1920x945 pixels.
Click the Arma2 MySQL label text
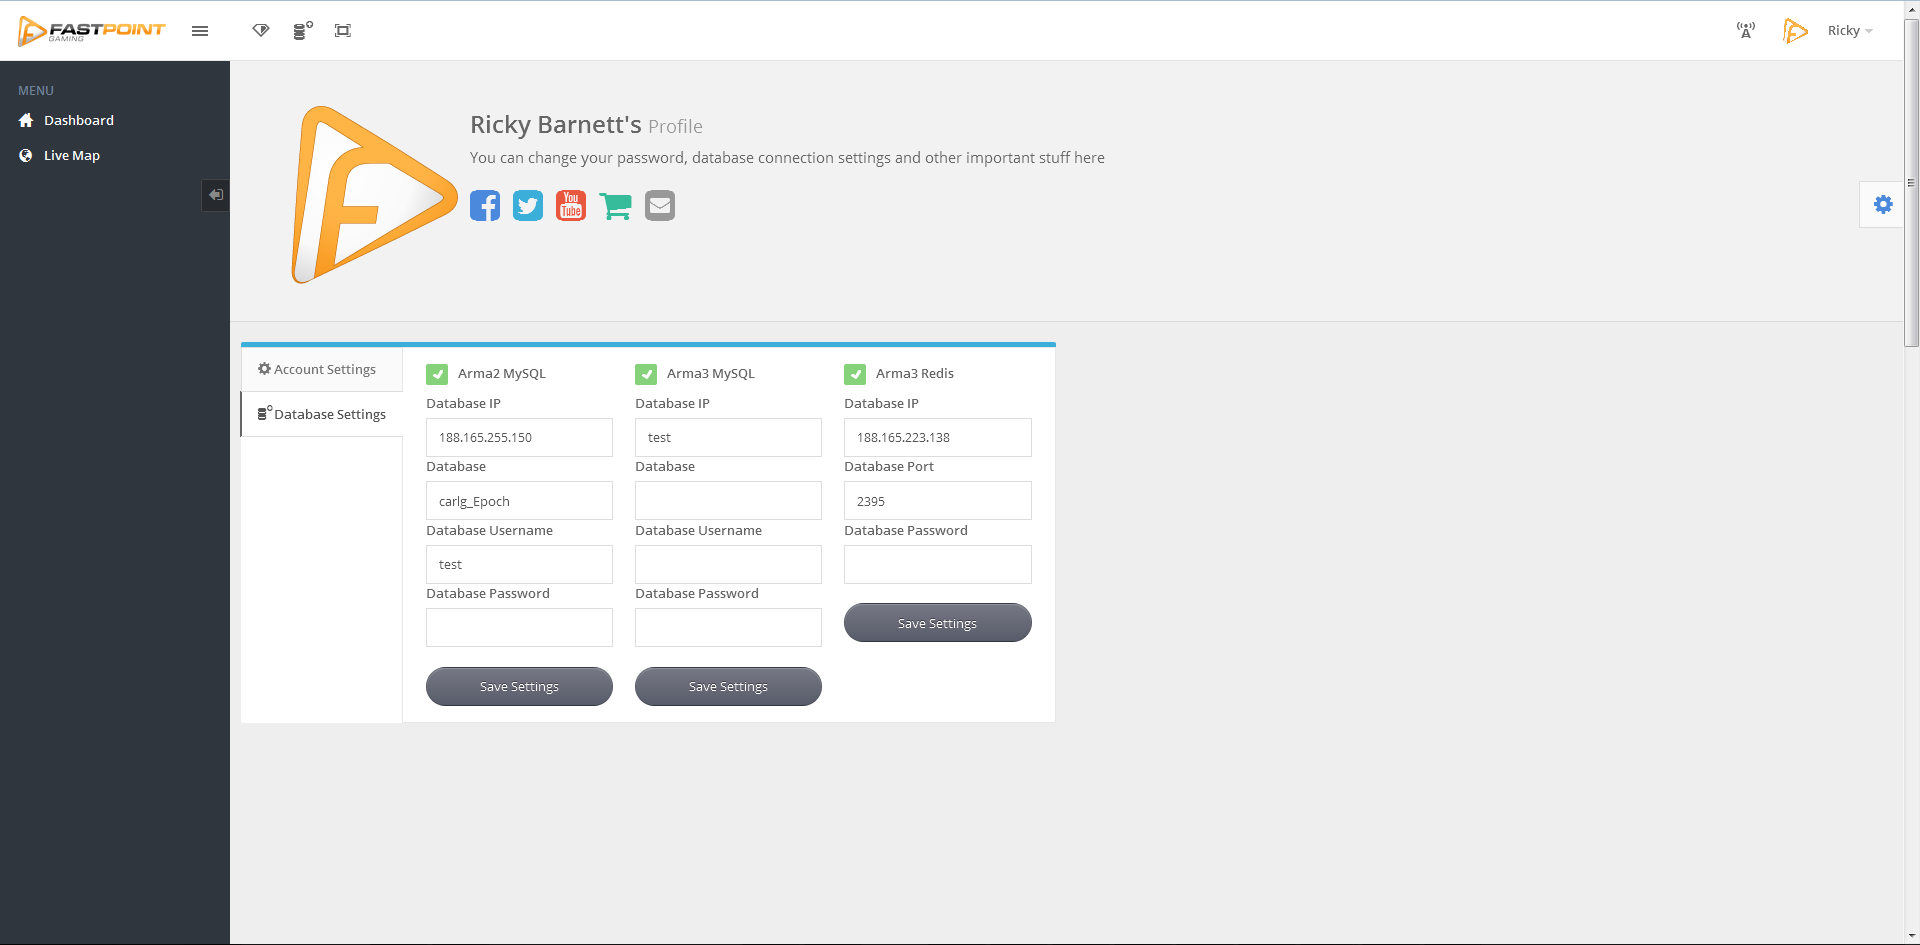click(502, 373)
